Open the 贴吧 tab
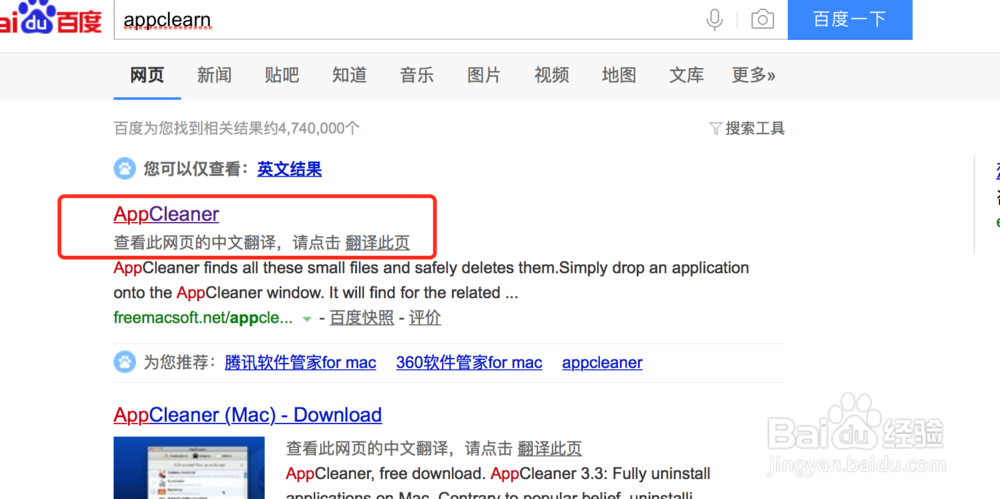Screen dimensions: 1000x499 tap(282, 75)
